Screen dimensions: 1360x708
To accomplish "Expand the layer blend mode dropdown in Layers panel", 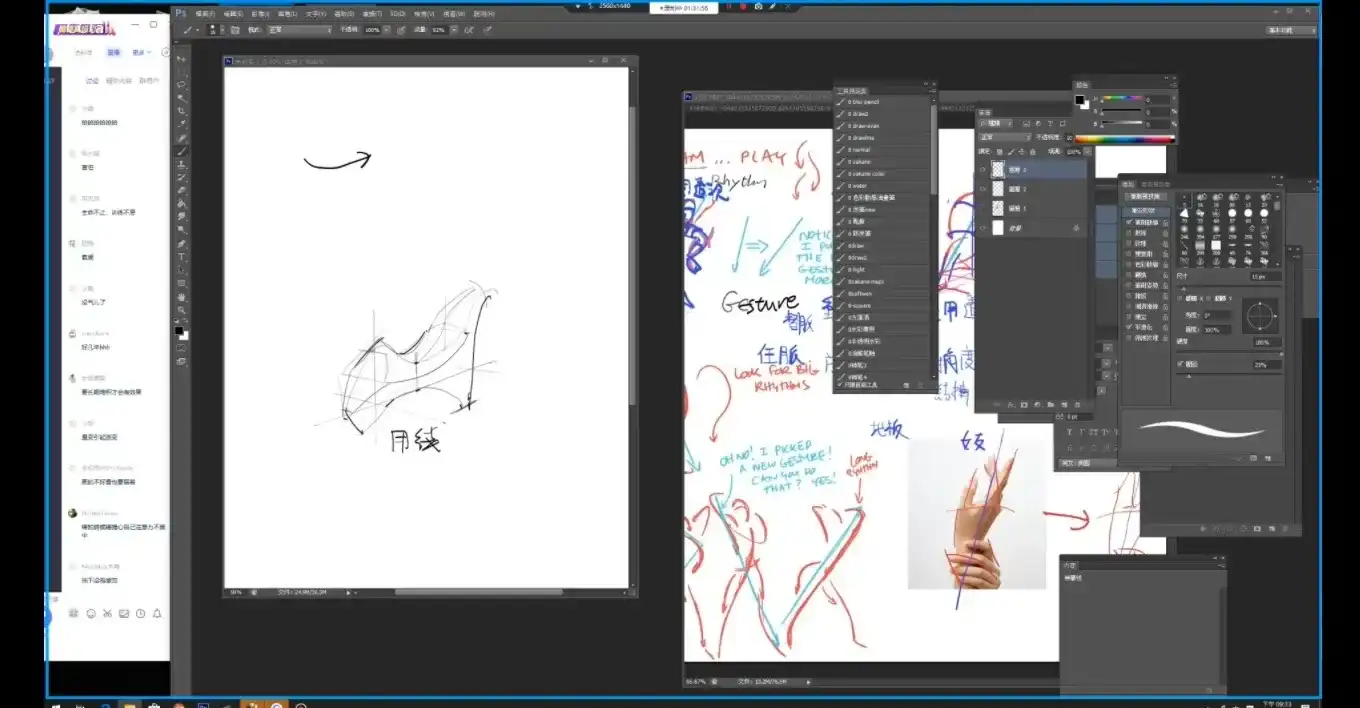I will point(1005,137).
